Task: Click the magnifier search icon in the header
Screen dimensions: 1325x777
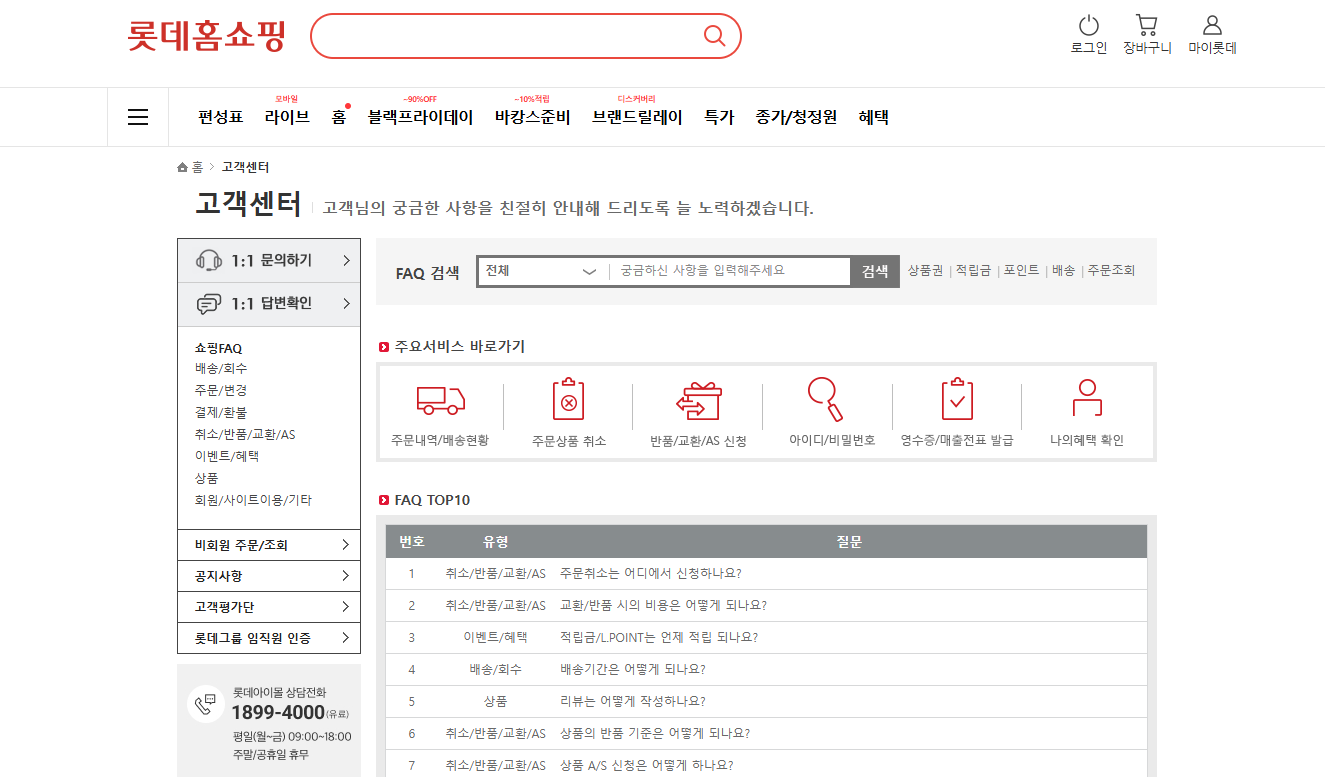Action: point(714,36)
